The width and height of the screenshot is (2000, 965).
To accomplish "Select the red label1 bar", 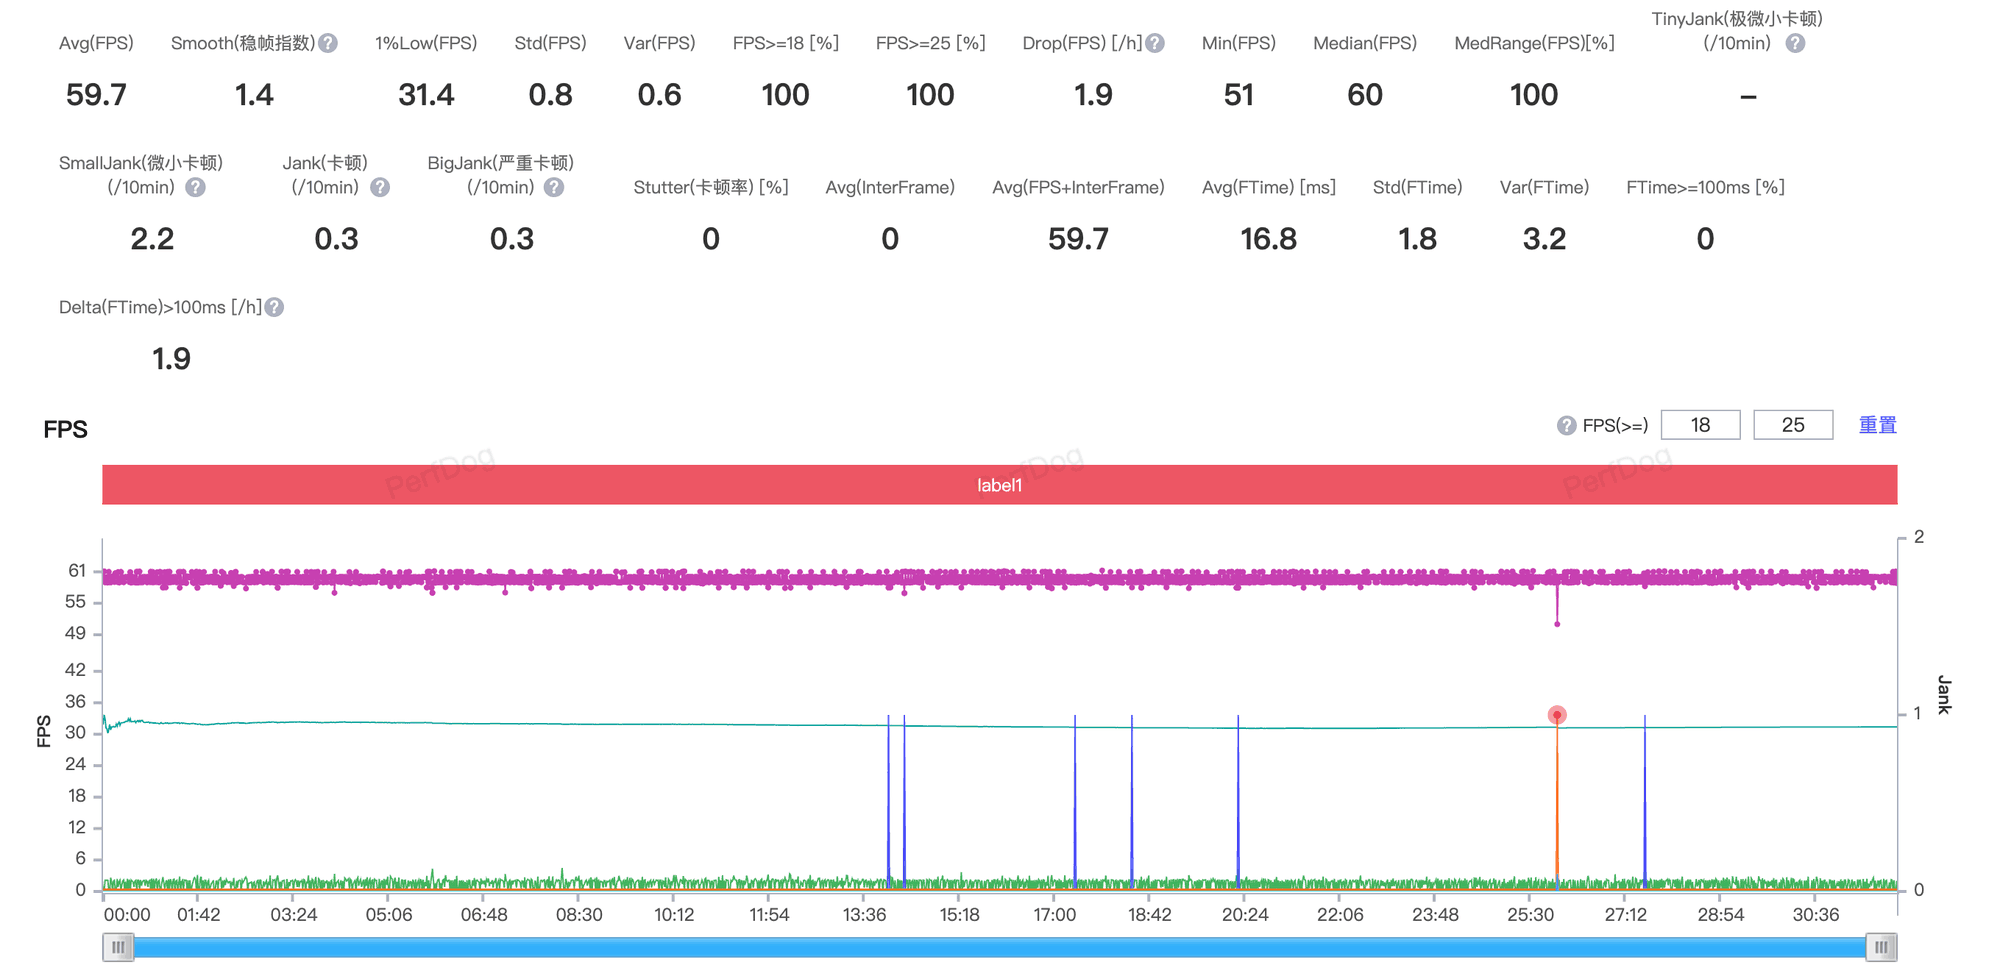I will (999, 485).
